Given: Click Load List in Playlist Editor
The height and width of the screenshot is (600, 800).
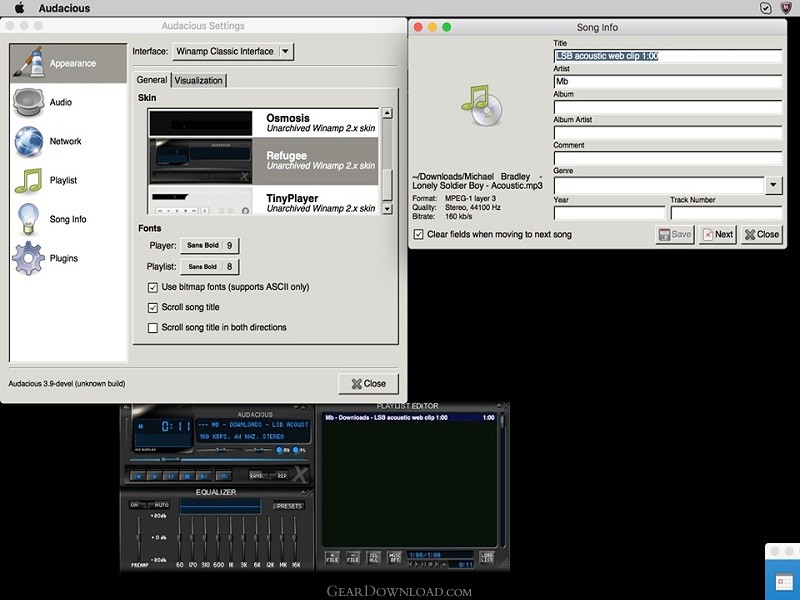Looking at the screenshot, I should [486, 558].
